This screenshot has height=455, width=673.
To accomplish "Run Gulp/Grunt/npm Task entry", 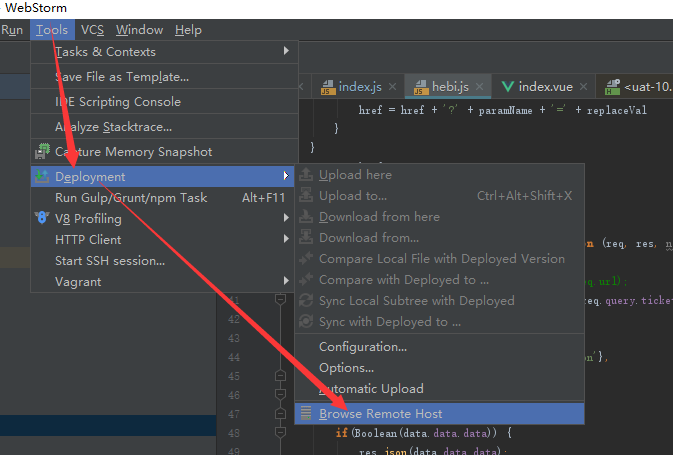I will tap(162, 197).
